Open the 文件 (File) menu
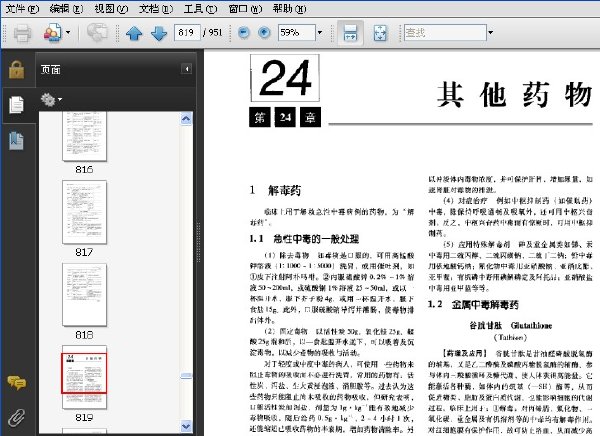 coord(22,8)
